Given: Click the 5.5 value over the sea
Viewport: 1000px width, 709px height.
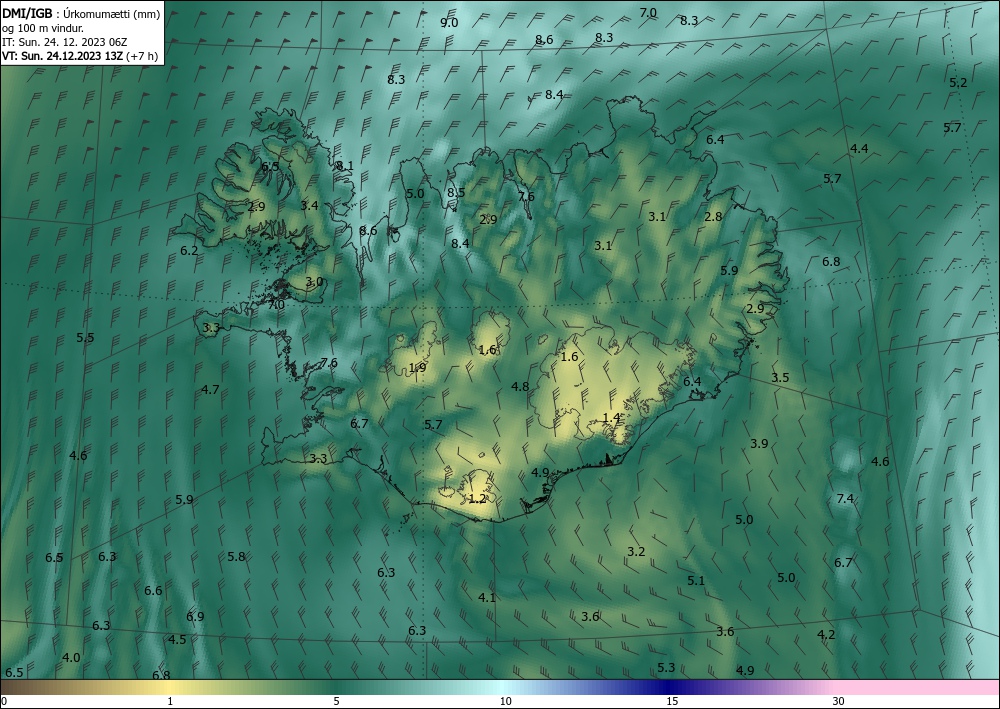Looking at the screenshot, I should (85, 338).
